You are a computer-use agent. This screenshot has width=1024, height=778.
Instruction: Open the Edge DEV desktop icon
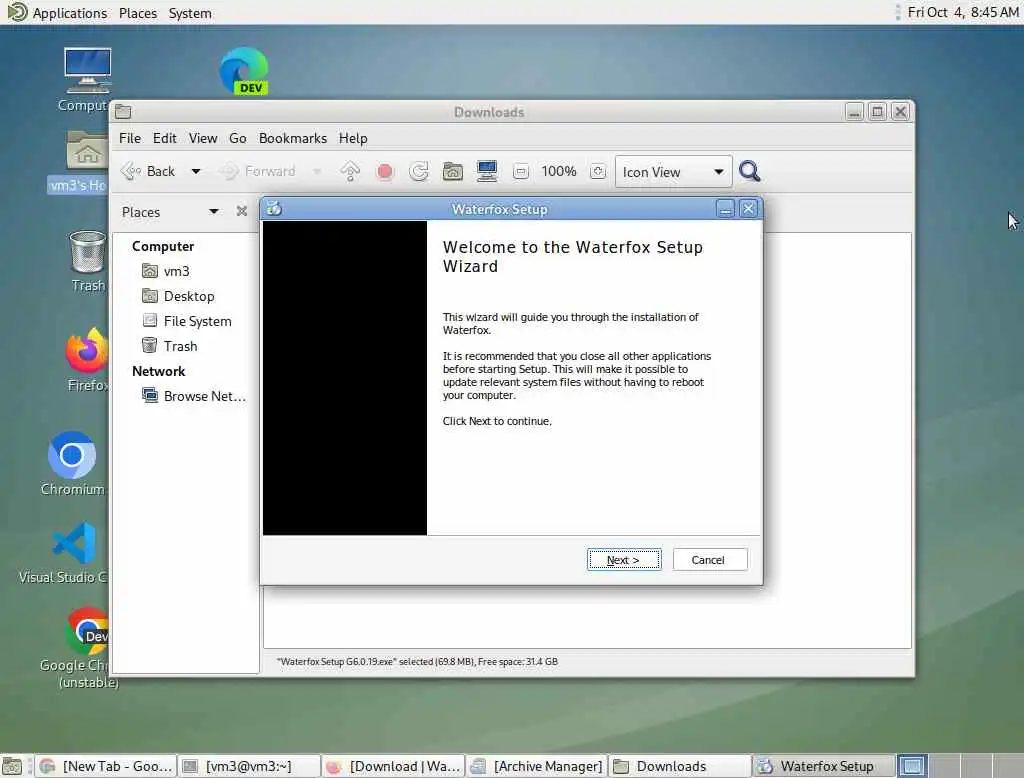pyautogui.click(x=244, y=71)
